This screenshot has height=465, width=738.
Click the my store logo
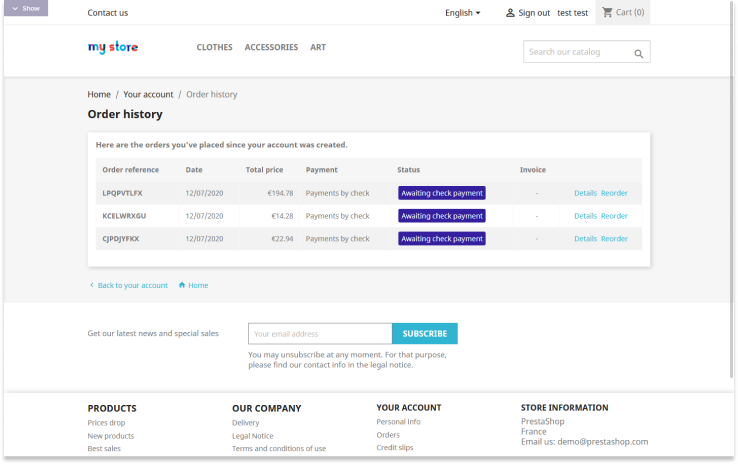coord(113,47)
